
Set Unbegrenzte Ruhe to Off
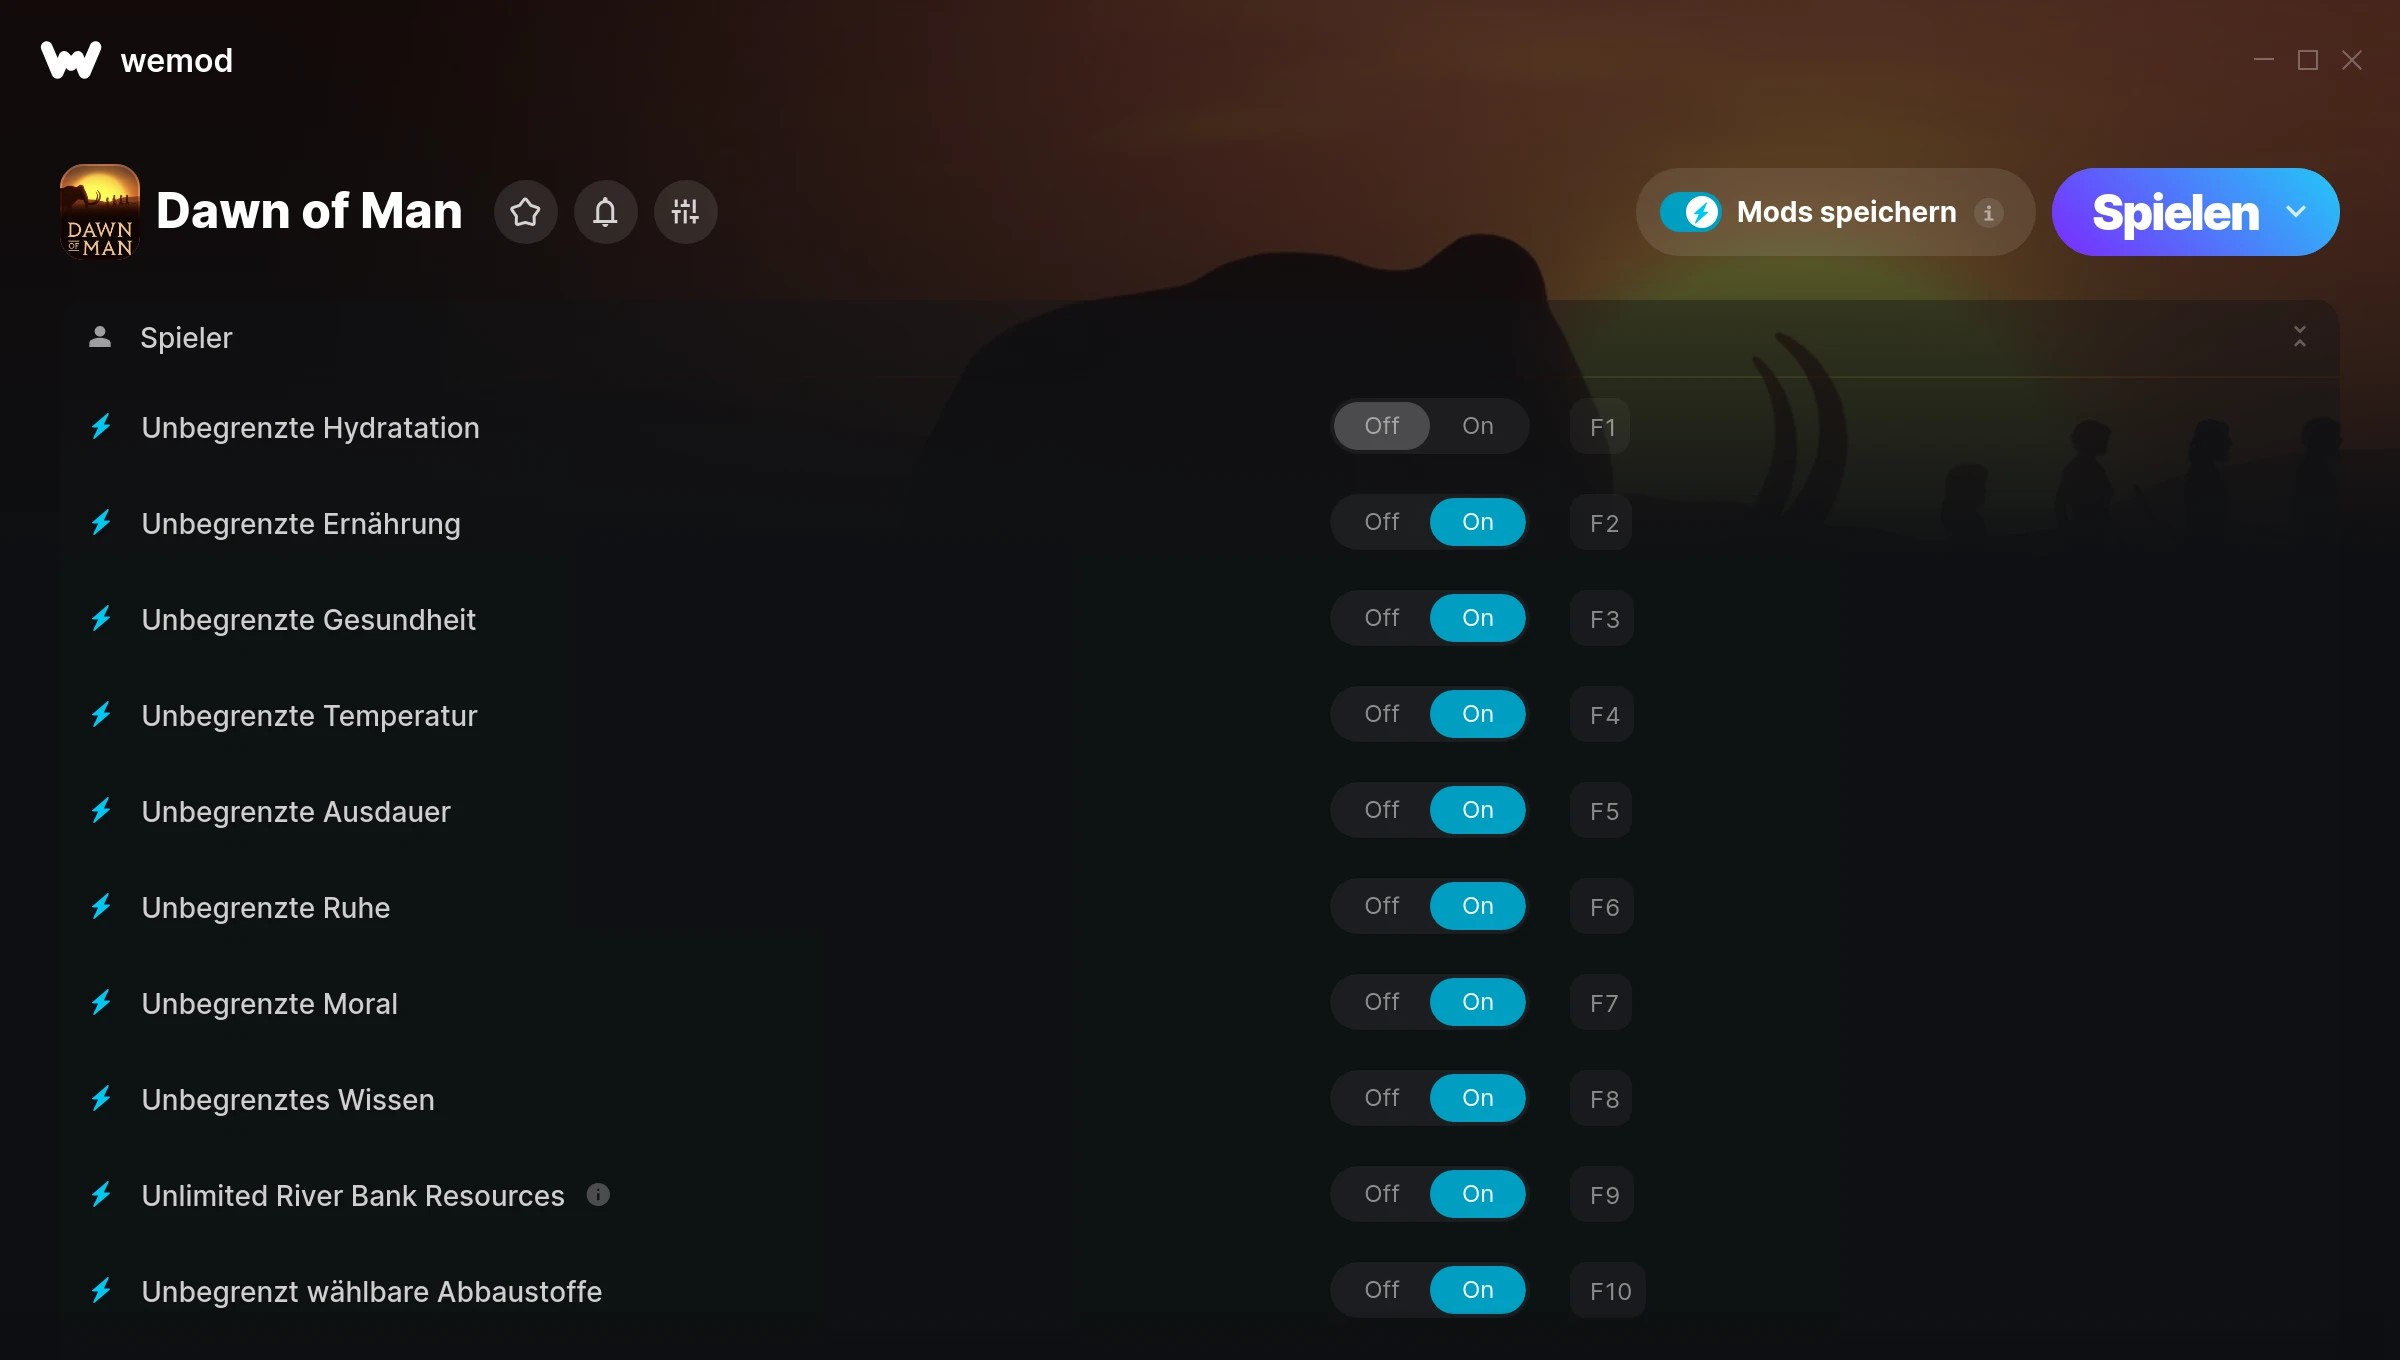point(1381,906)
